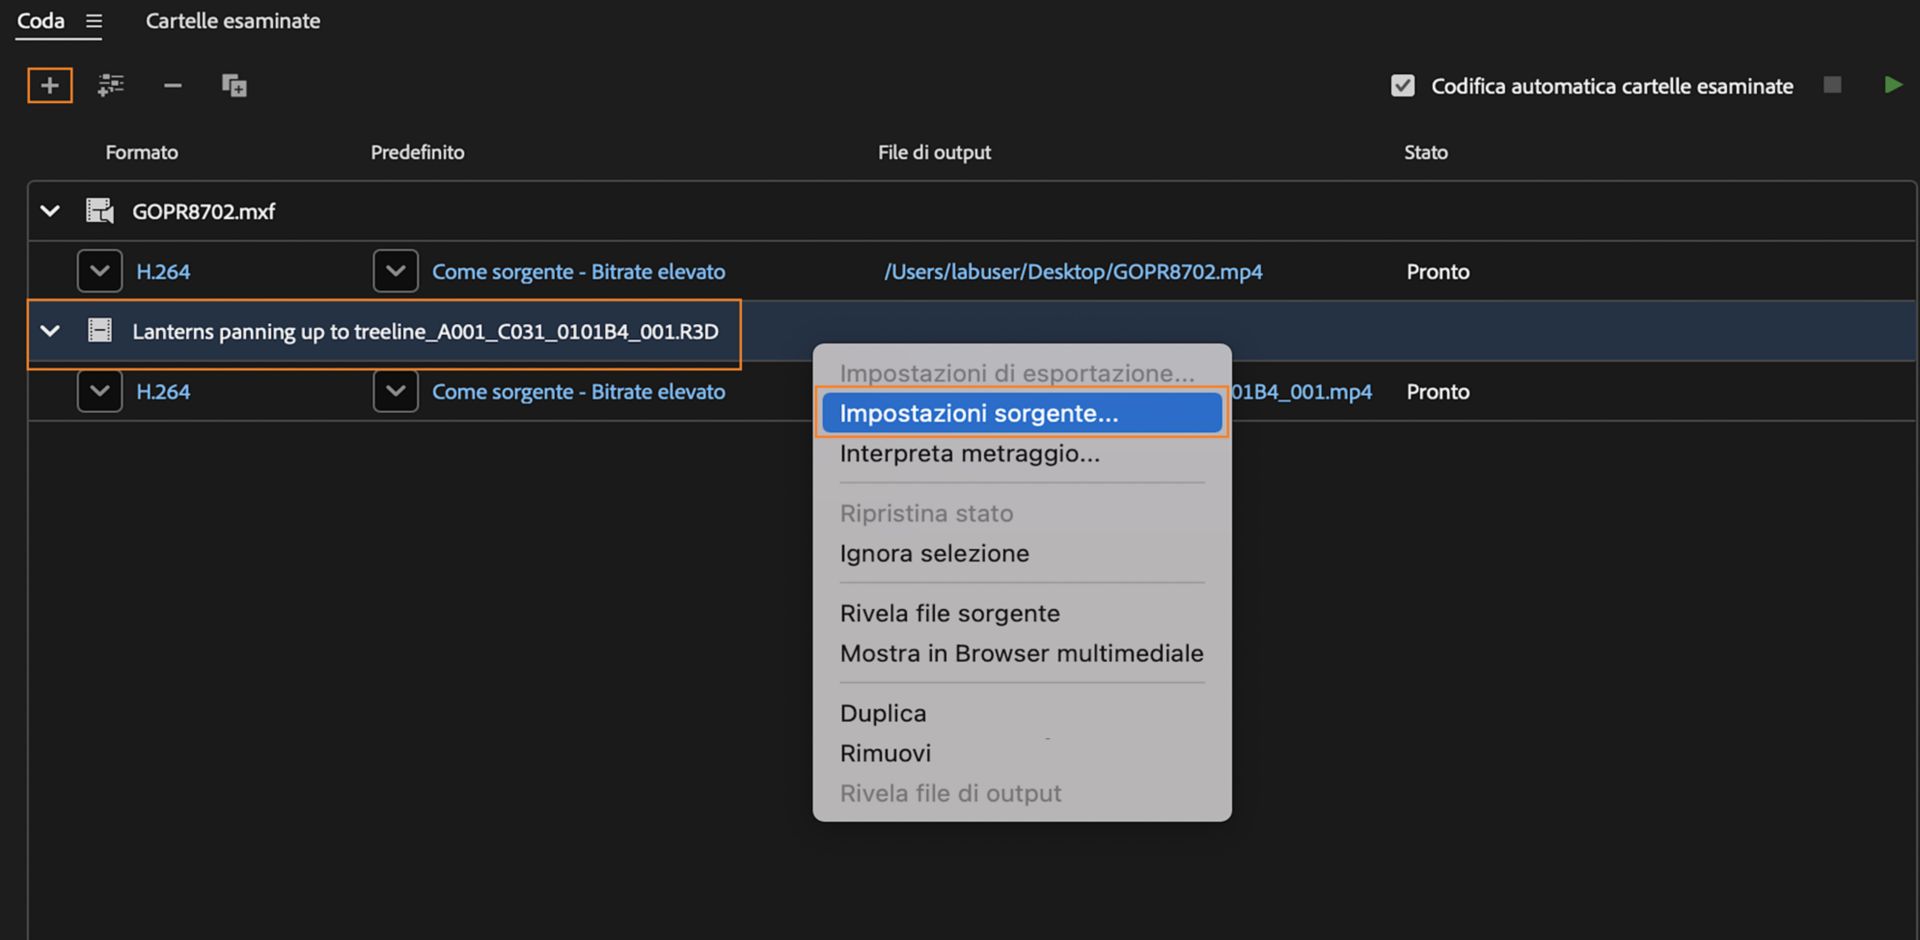The height and width of the screenshot is (940, 1920).
Task: Click the Remove minus icon in toolbar
Action: 172,85
